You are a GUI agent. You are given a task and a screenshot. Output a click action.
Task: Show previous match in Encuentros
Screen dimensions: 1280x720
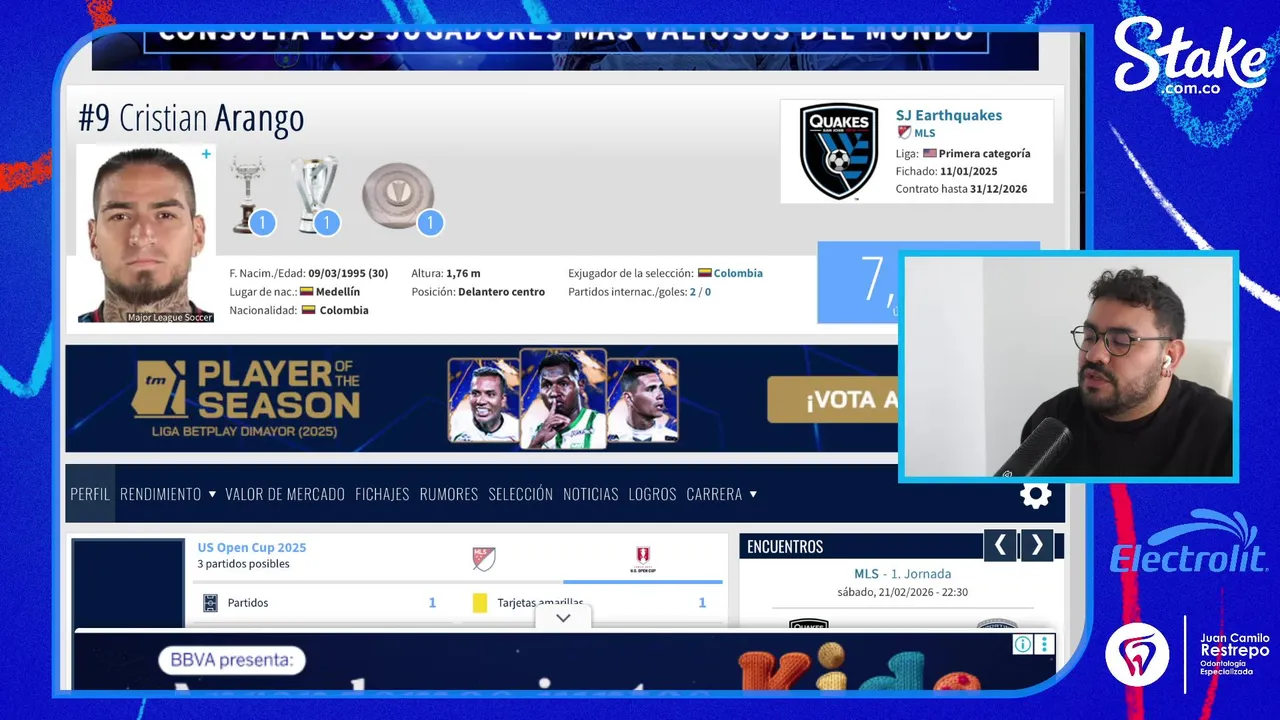[x=1000, y=545]
